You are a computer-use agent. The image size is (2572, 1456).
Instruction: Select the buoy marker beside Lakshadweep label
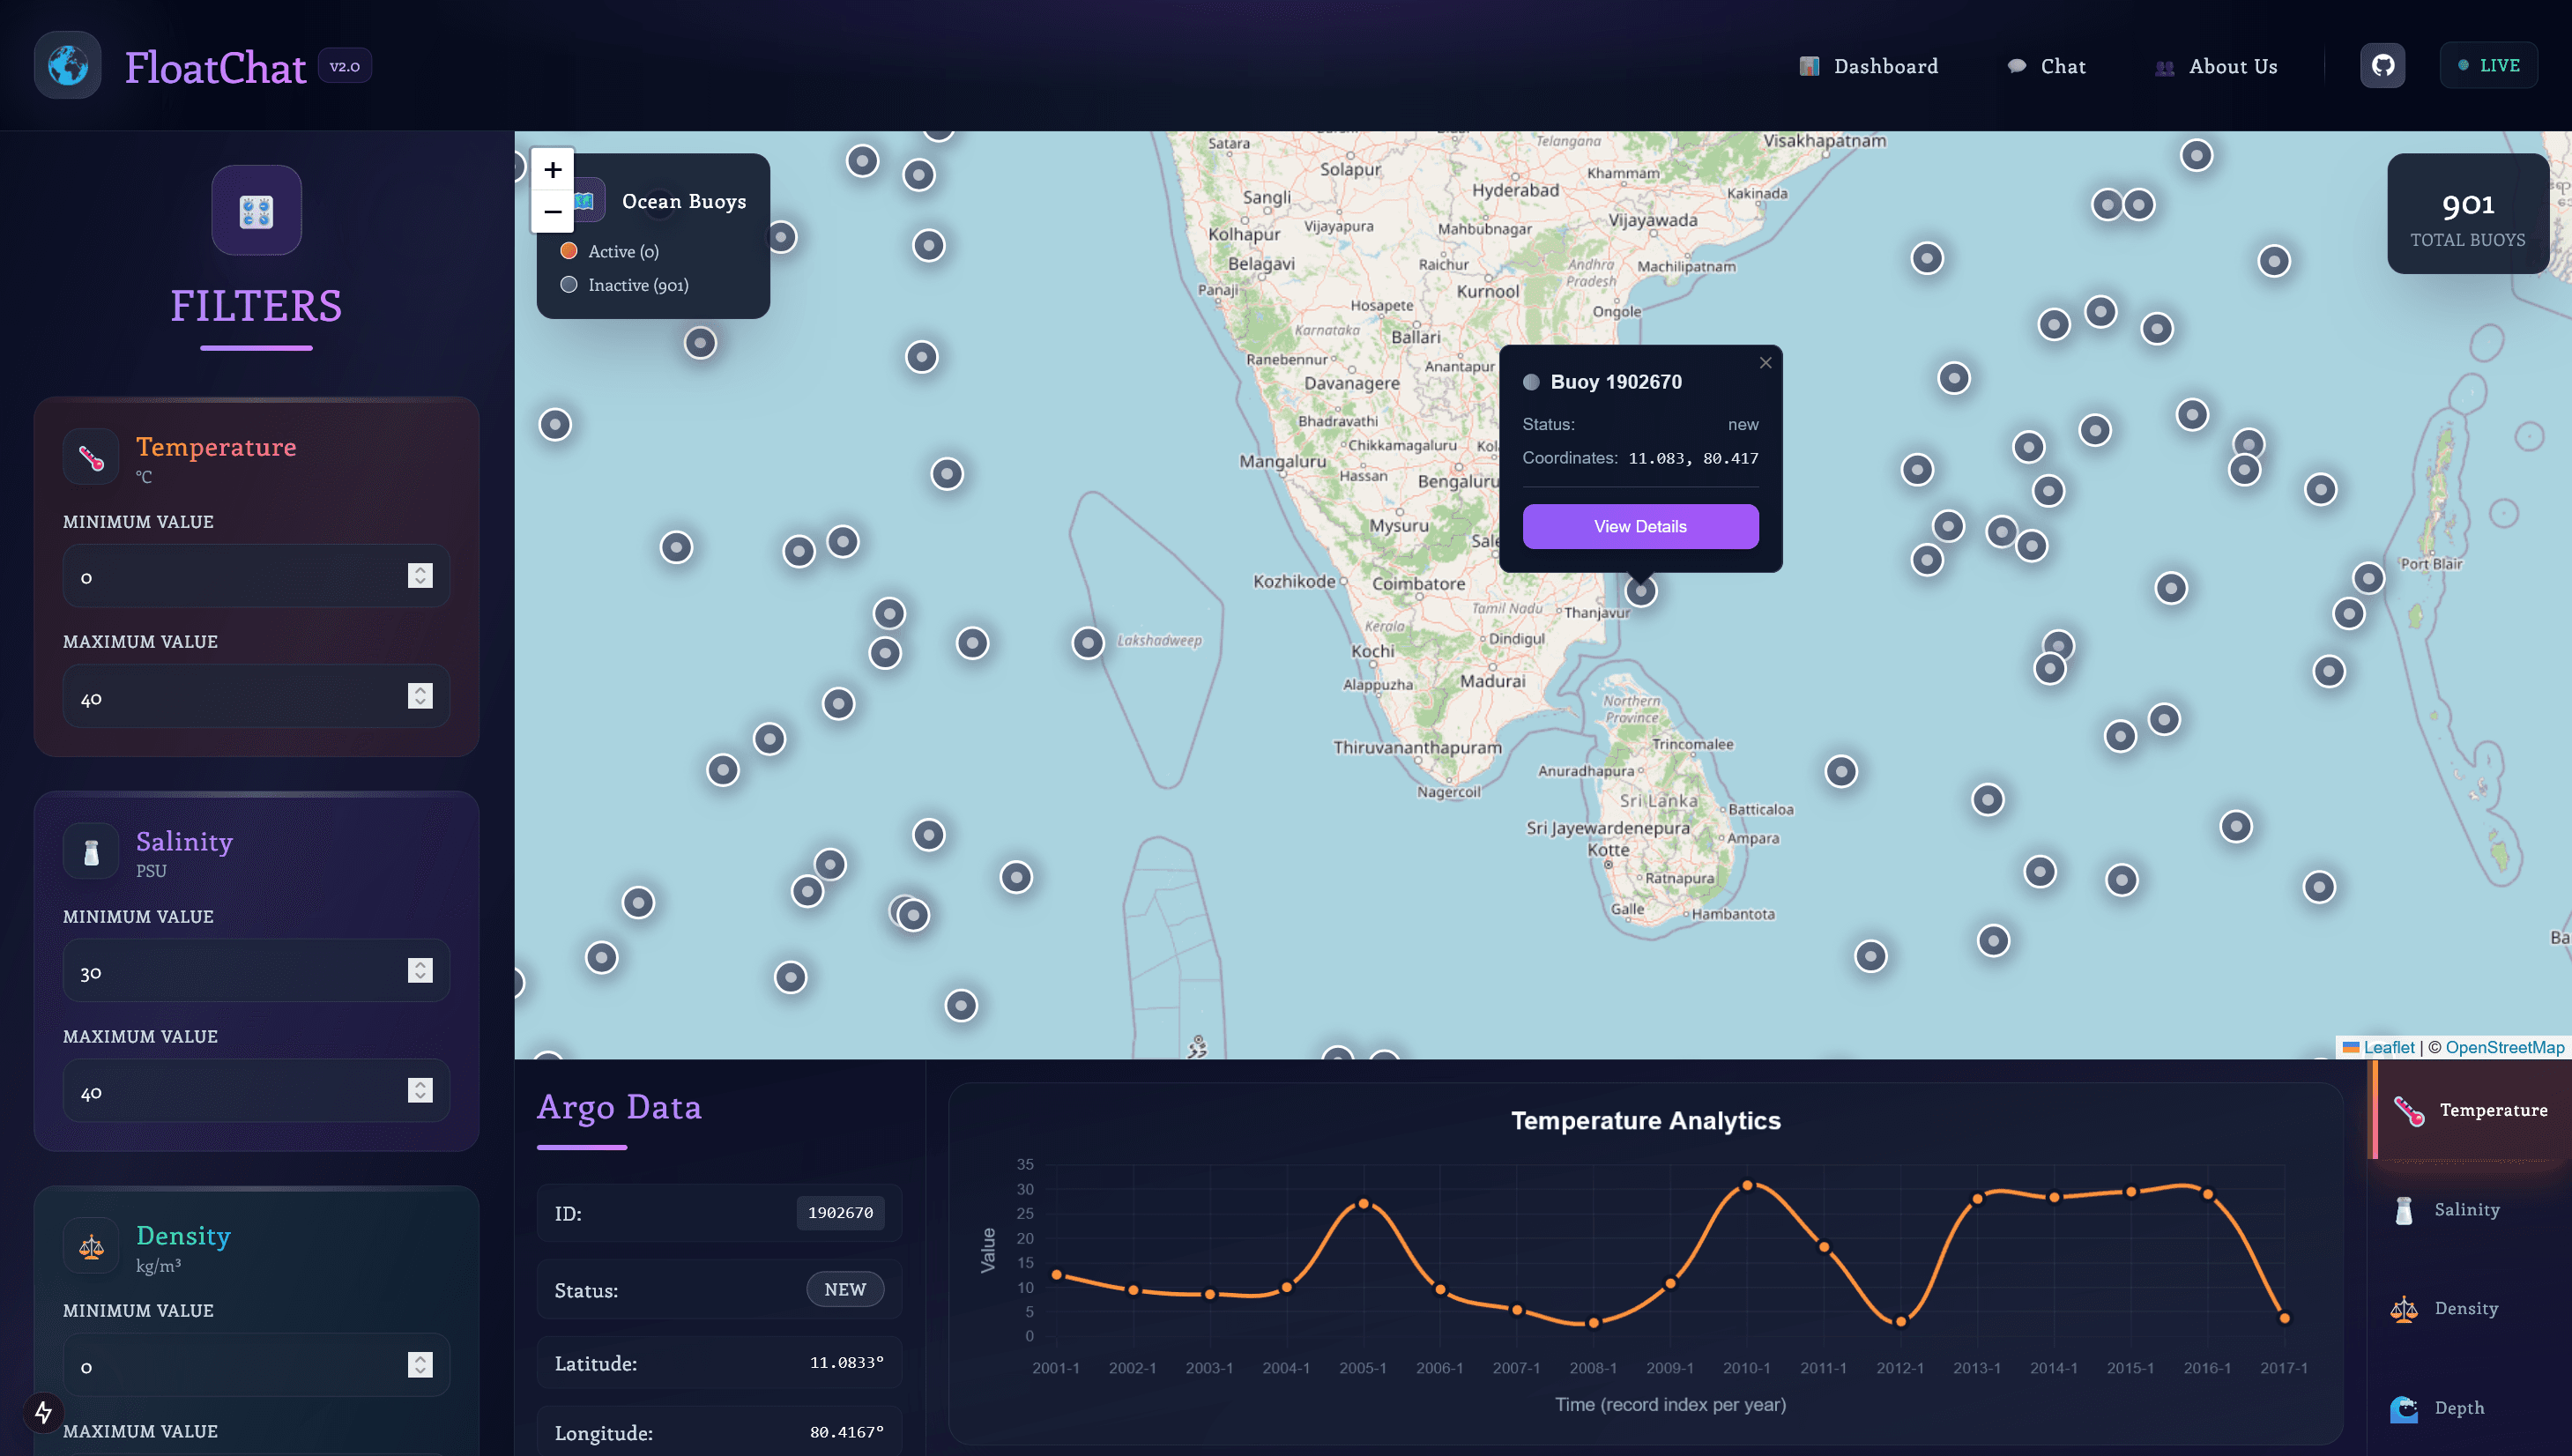coord(1088,642)
